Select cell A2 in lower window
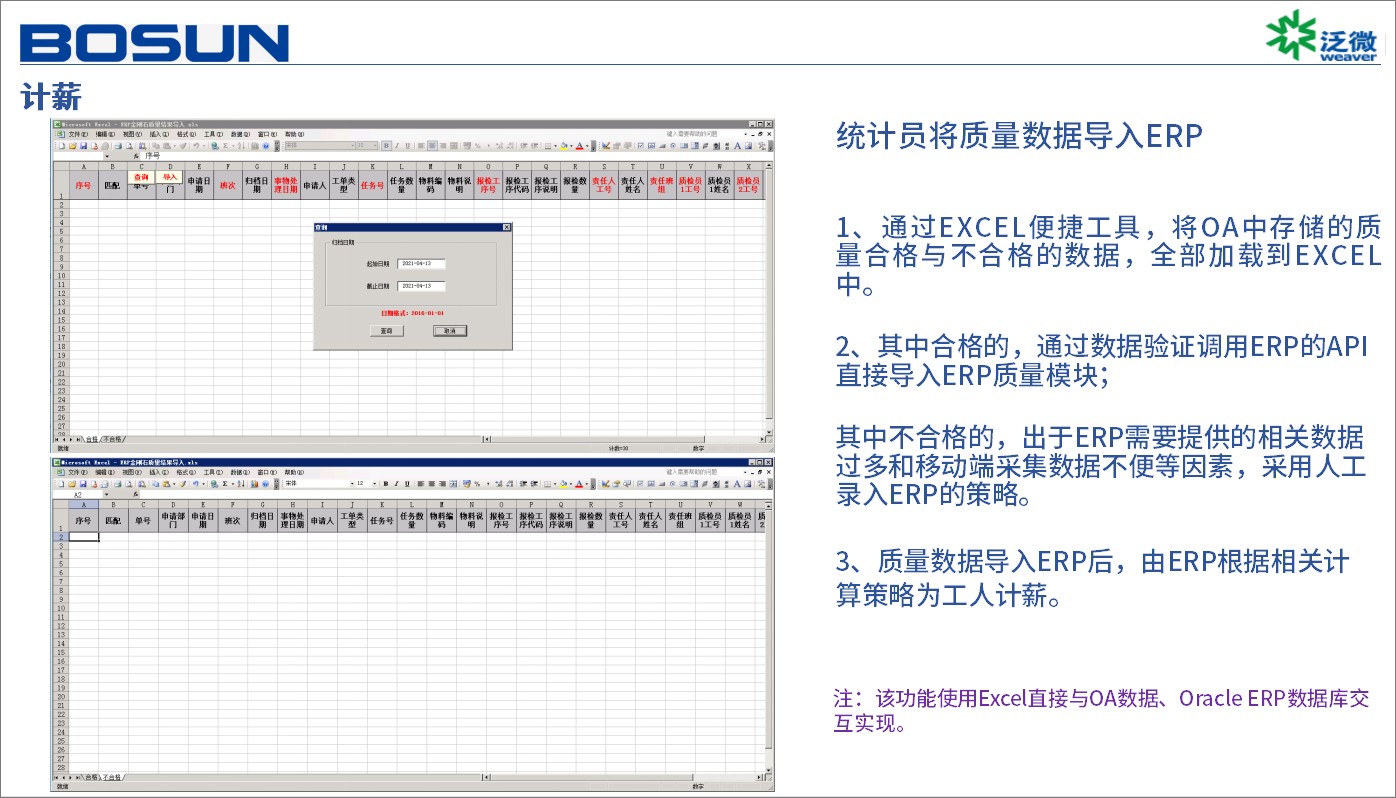Screen dimensions: 1396x798 pyautogui.click(x=84, y=537)
